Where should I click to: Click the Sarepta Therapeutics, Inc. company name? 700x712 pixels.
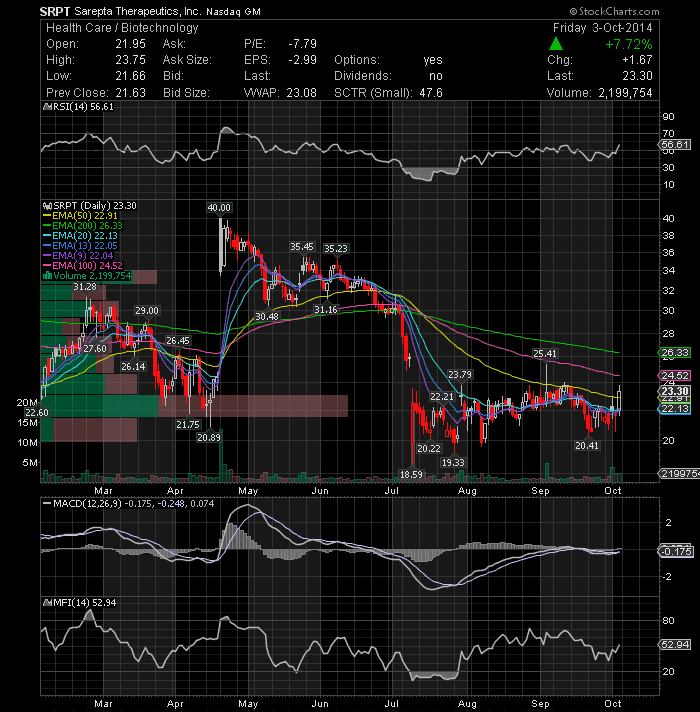137,11
